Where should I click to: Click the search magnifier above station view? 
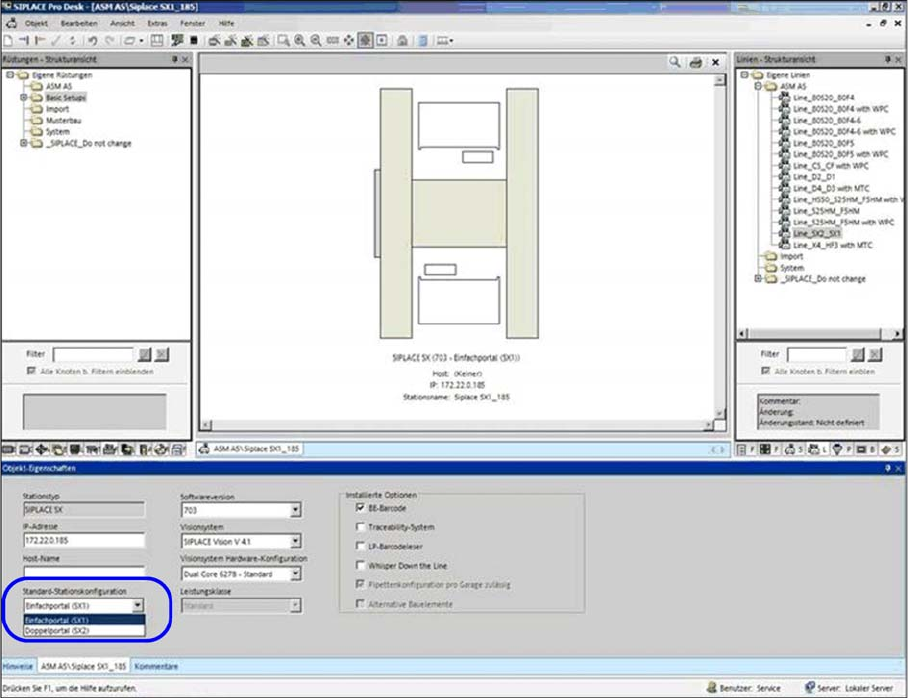(676, 63)
